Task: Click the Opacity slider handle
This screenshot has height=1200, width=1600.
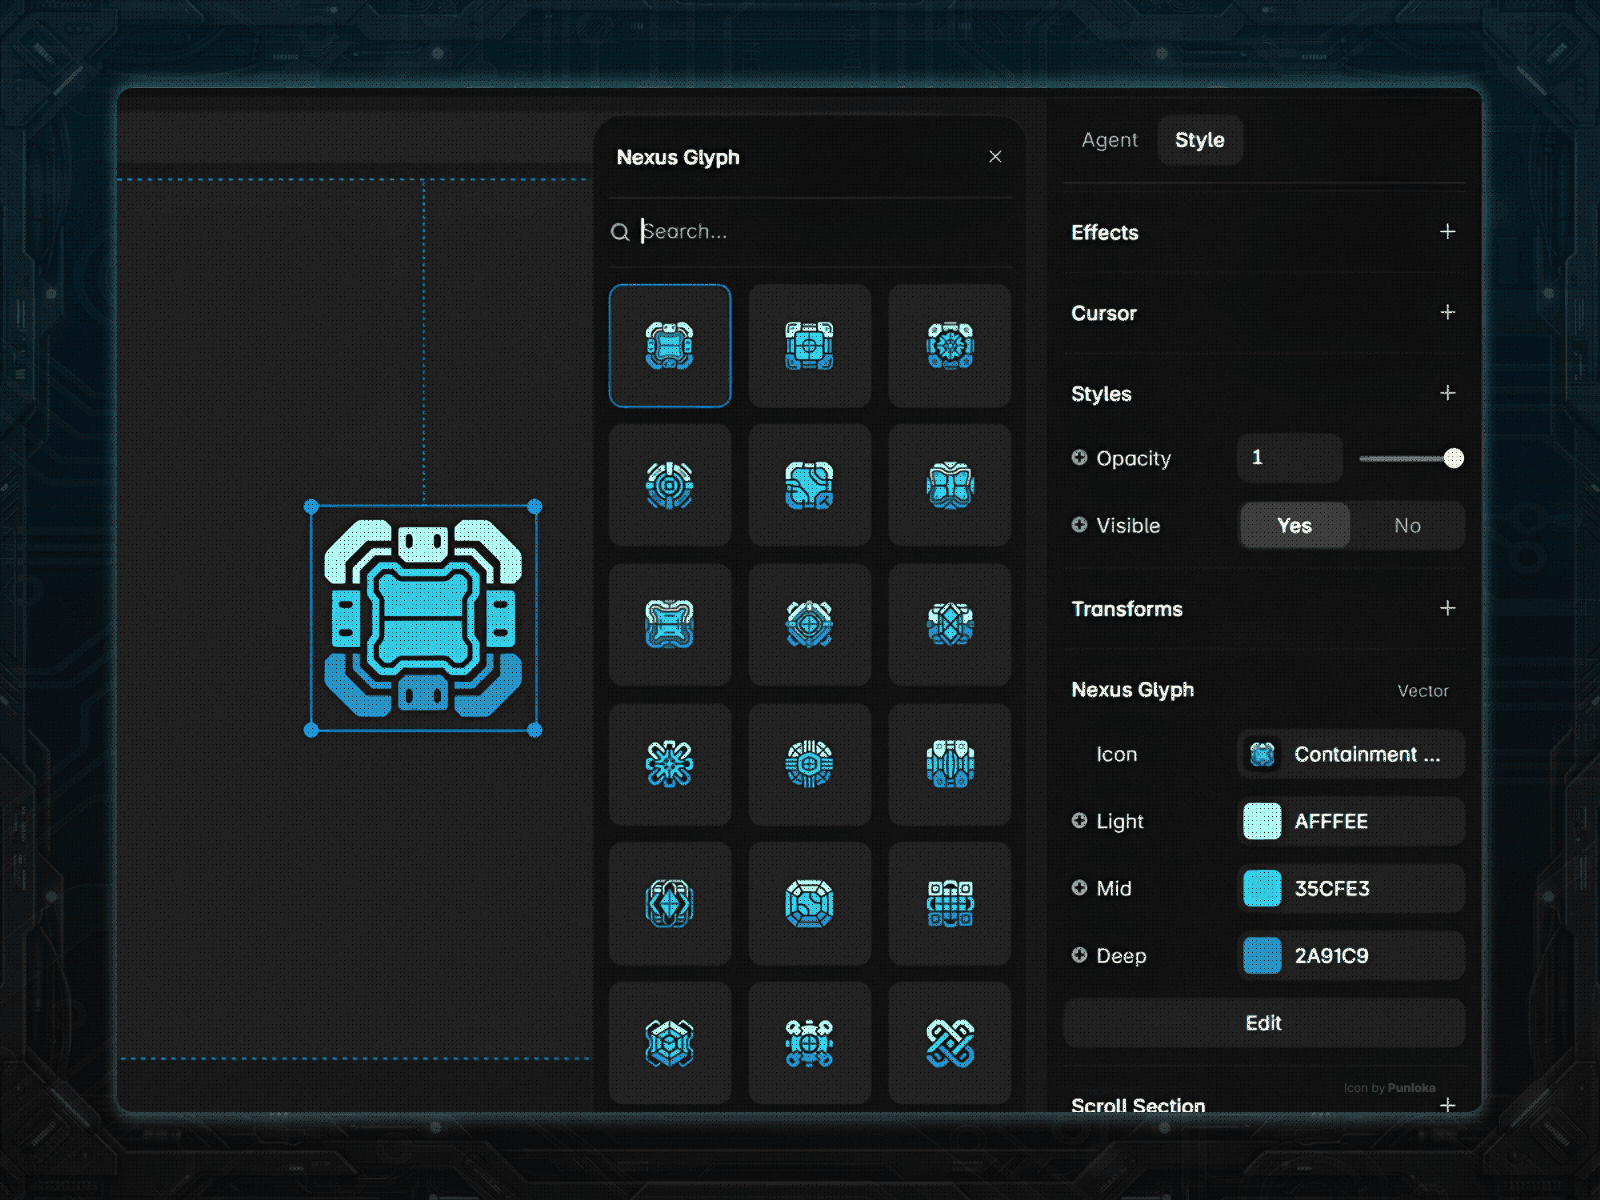Action: coord(1454,458)
